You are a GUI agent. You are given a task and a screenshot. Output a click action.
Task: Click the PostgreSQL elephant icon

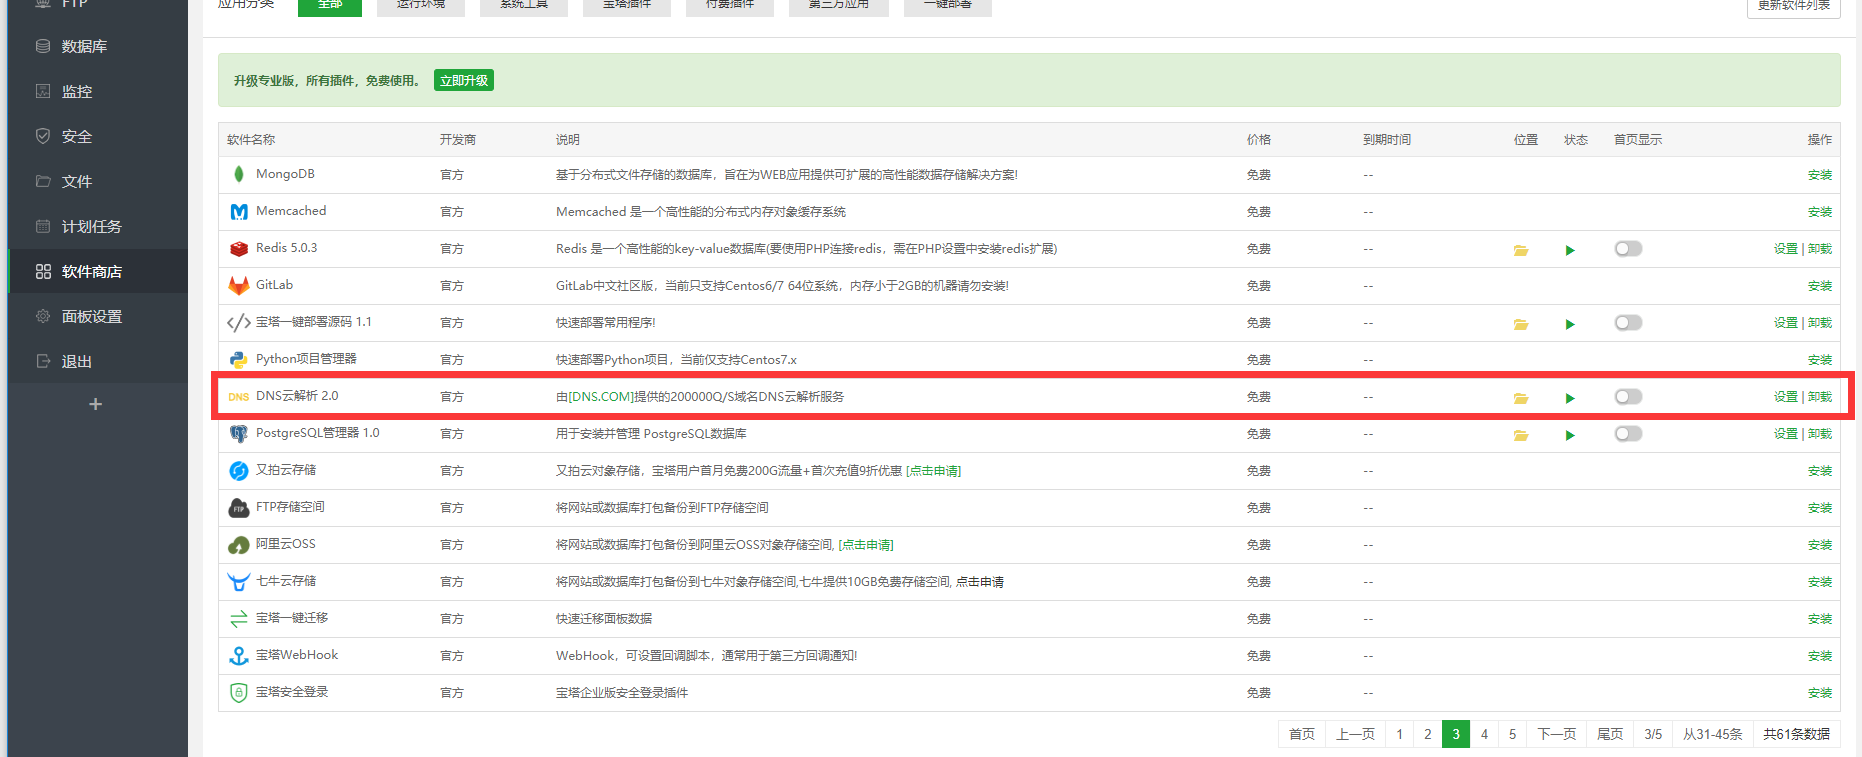point(238,433)
